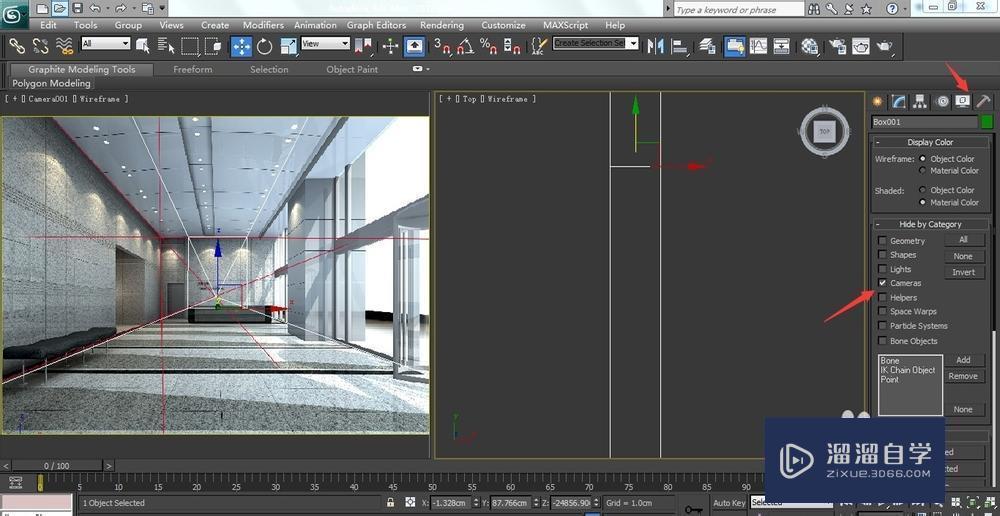Viewport: 1000px width, 516px height.
Task: Click the All button in Hide by Category
Action: coord(963,240)
